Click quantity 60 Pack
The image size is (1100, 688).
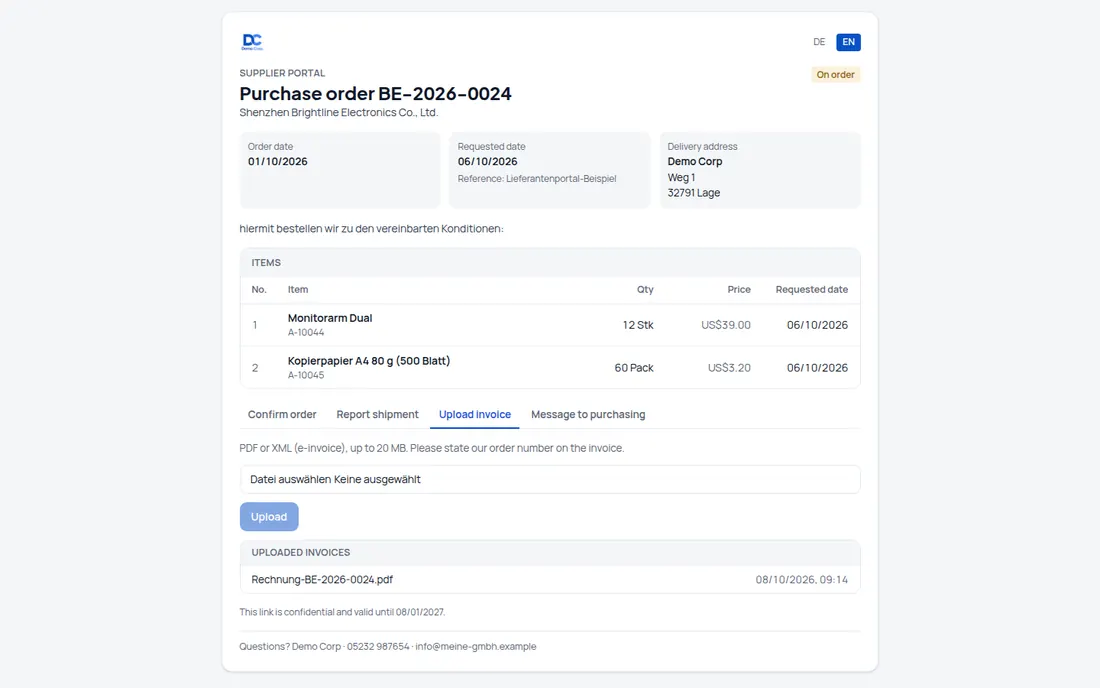[633, 368]
